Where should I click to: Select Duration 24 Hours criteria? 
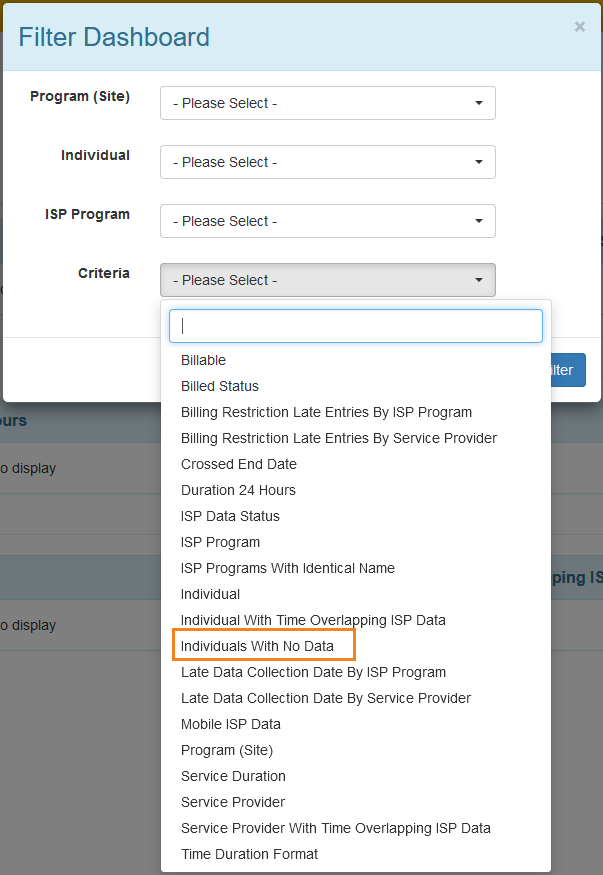tap(238, 490)
